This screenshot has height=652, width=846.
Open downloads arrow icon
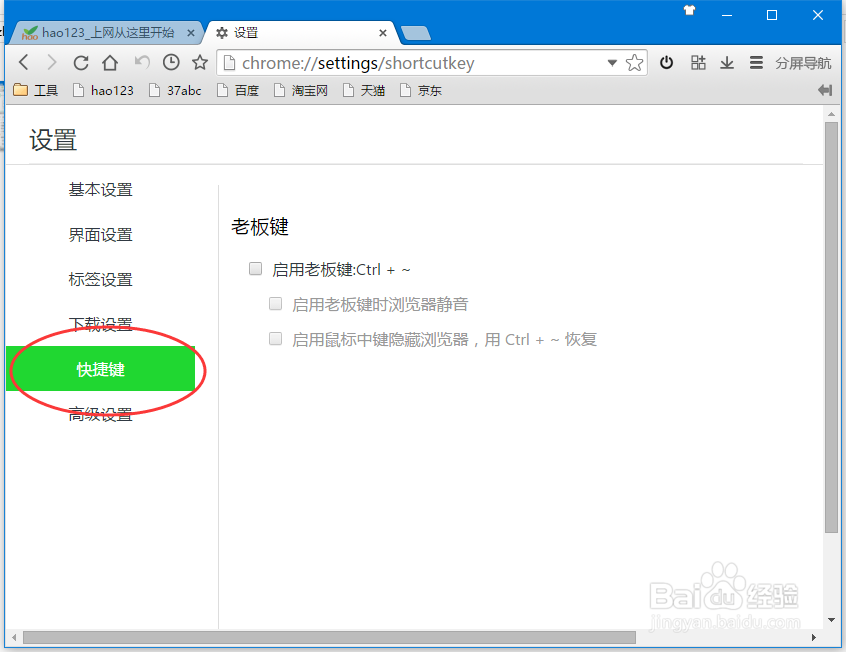(727, 63)
